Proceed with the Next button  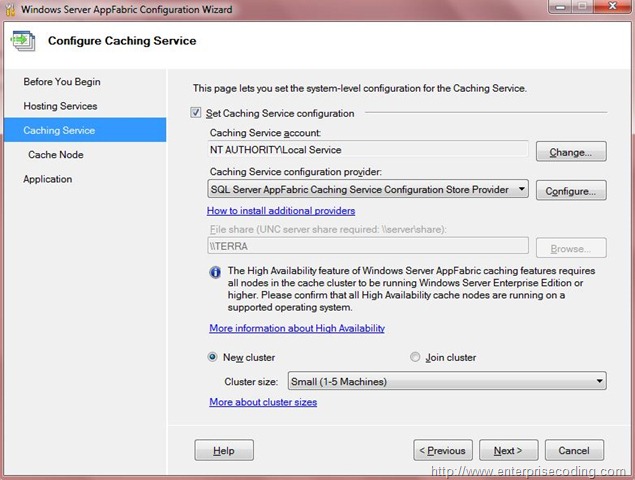[x=509, y=450]
